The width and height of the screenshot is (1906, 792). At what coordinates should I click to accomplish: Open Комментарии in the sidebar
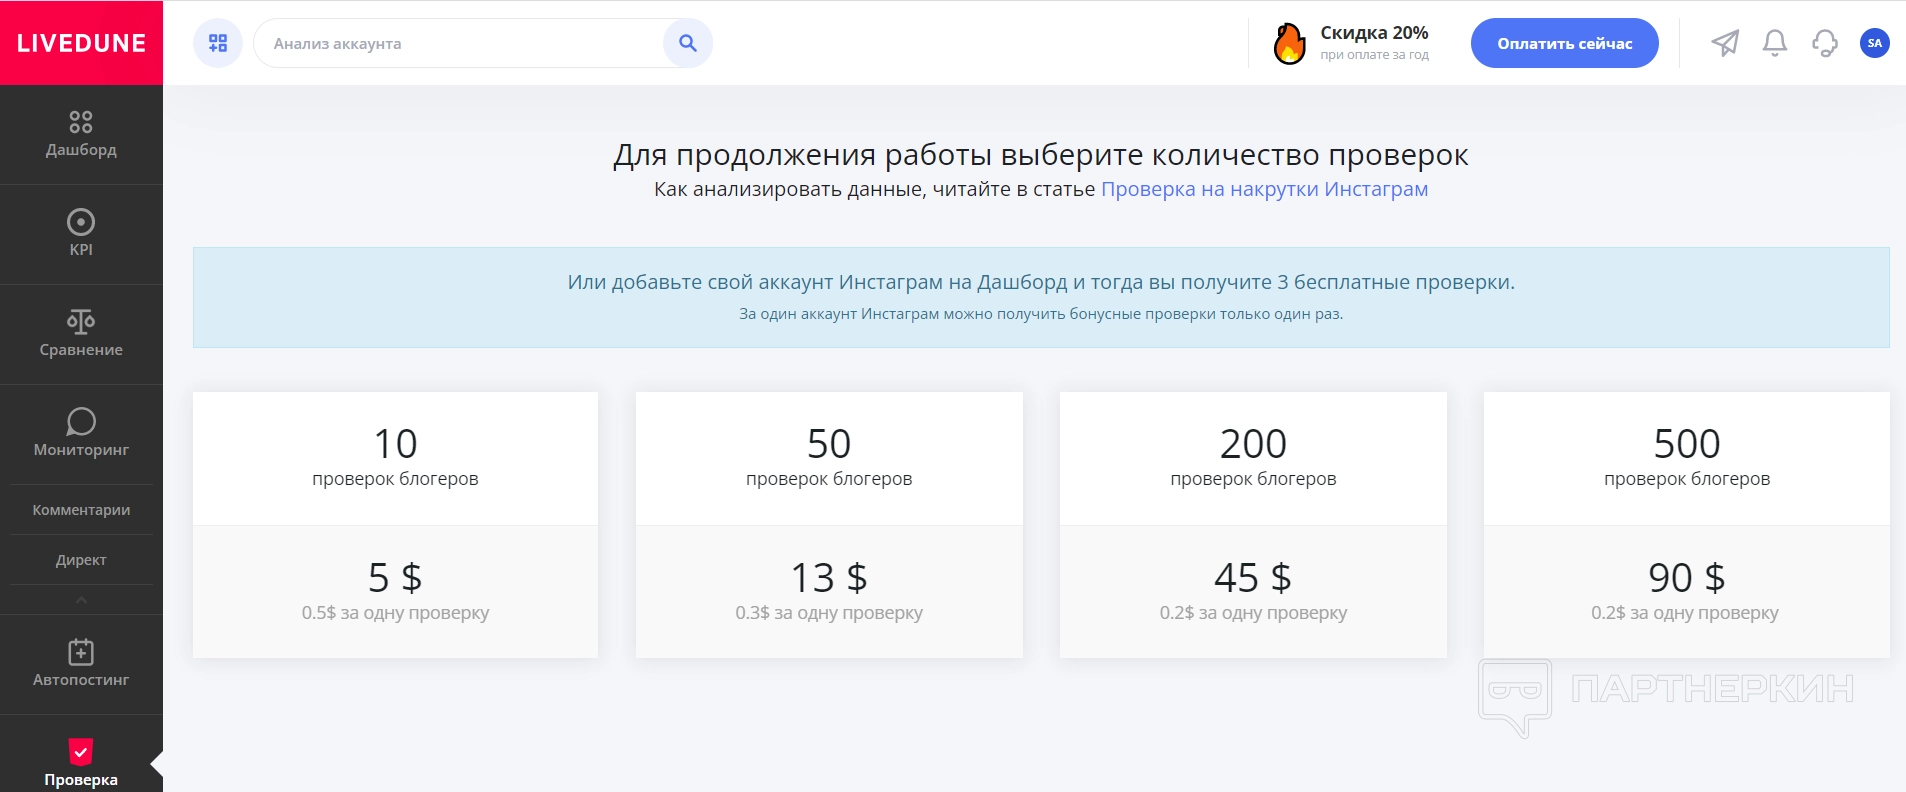pos(81,510)
